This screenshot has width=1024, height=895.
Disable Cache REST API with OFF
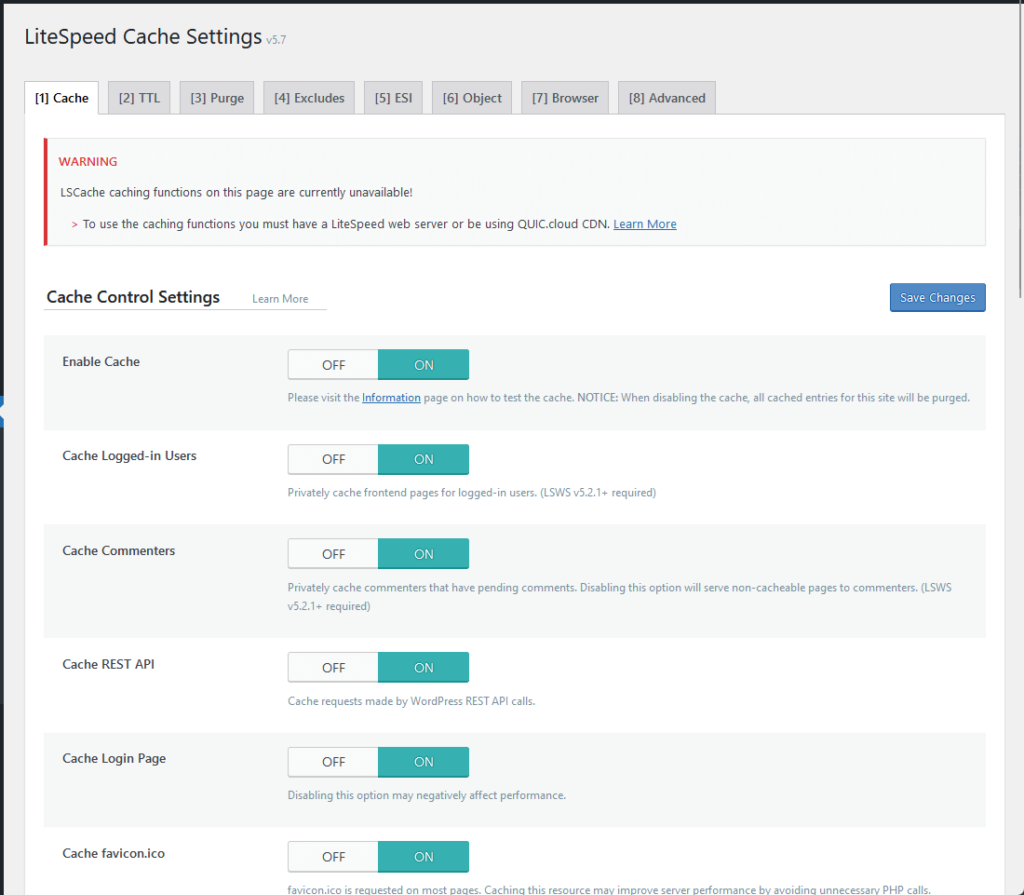[x=333, y=668]
